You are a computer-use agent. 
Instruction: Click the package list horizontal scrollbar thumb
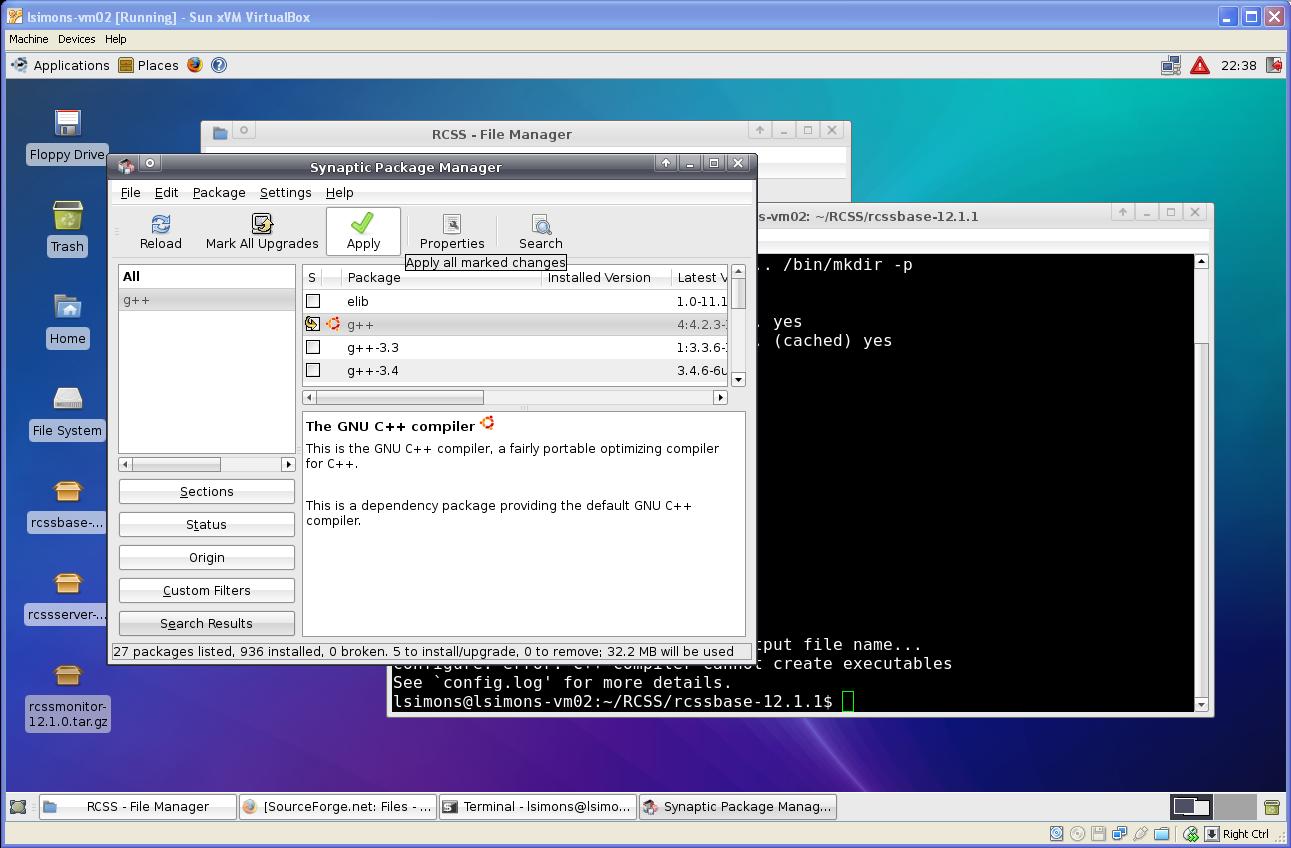[400, 397]
